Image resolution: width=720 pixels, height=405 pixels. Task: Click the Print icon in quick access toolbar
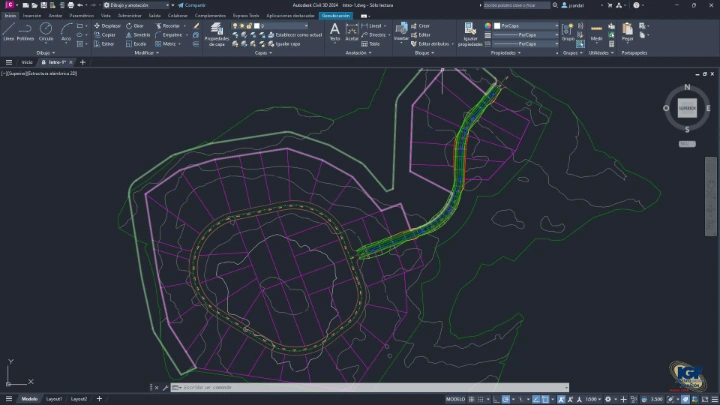[x=71, y=5]
